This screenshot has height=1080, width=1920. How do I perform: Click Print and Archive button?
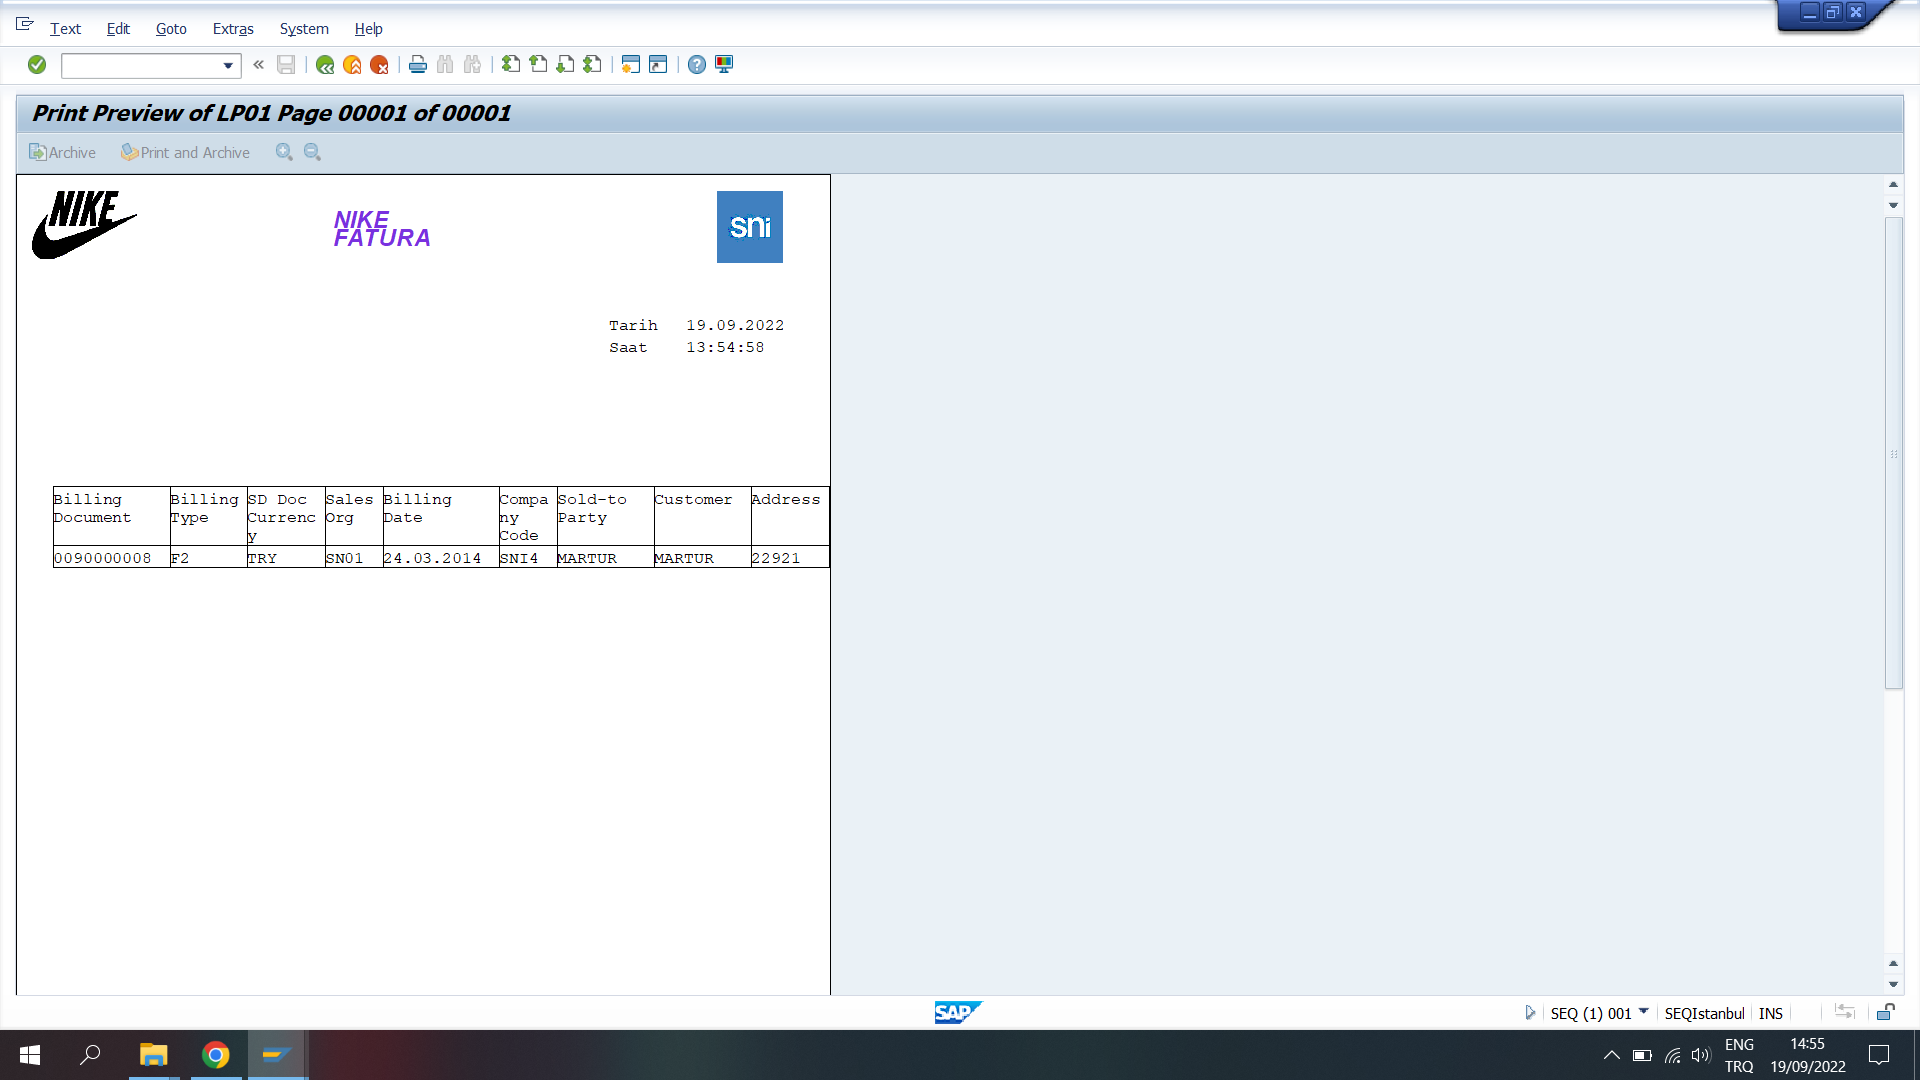tap(186, 152)
